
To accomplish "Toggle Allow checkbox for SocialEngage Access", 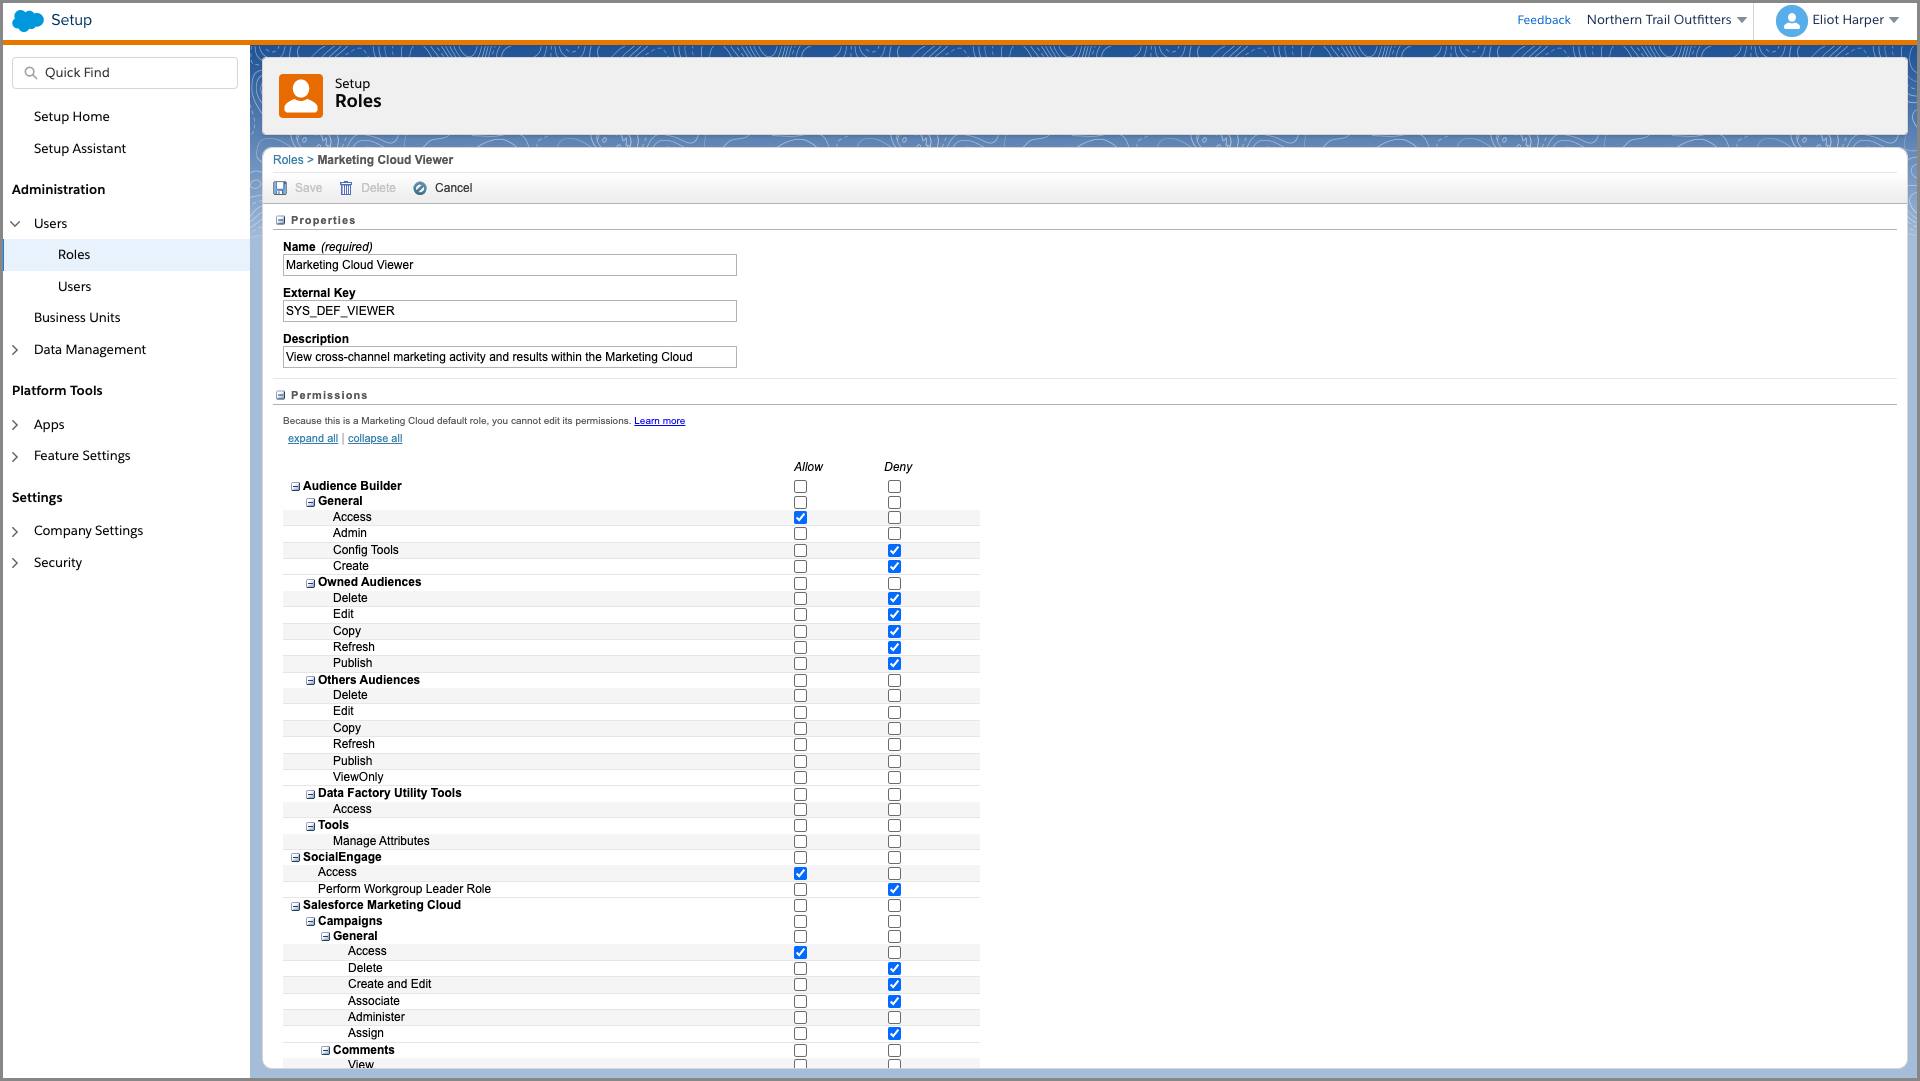I will [x=800, y=874].
